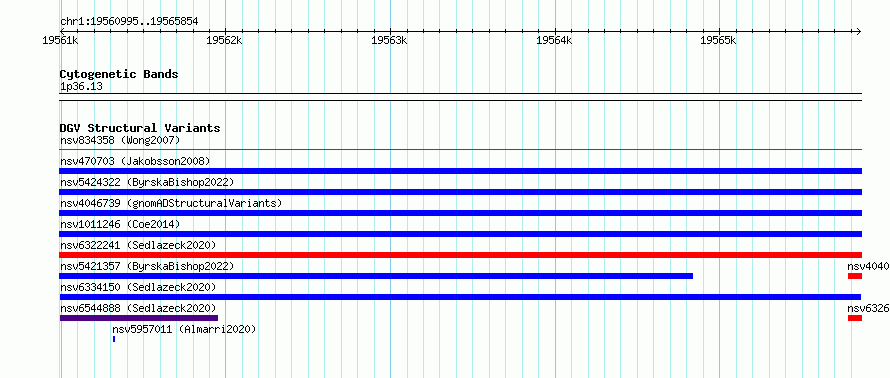890x378 pixels.
Task: Click the 19563k ruler position
Action: [389, 40]
